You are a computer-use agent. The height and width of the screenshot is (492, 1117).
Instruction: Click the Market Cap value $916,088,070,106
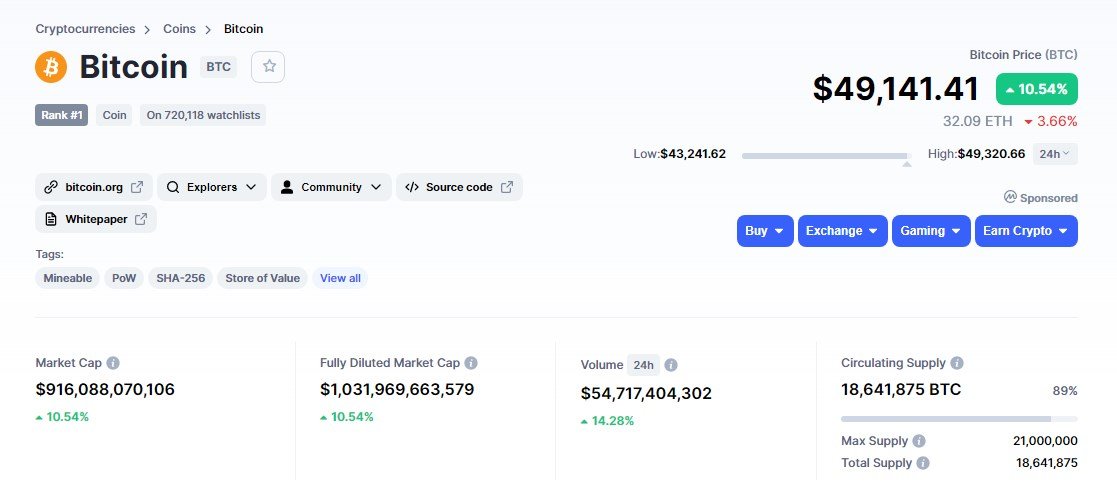click(x=105, y=389)
